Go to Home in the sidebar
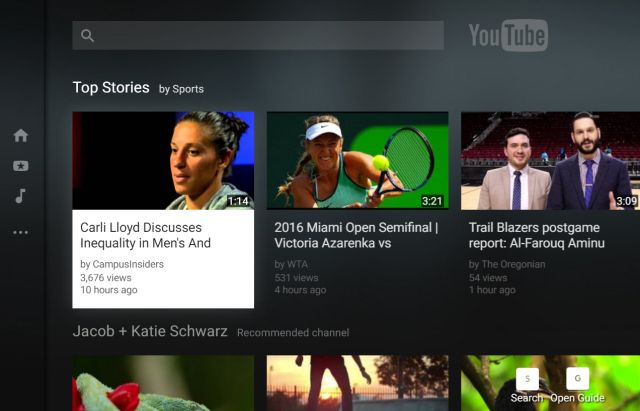The width and height of the screenshot is (640, 411). tap(20, 136)
